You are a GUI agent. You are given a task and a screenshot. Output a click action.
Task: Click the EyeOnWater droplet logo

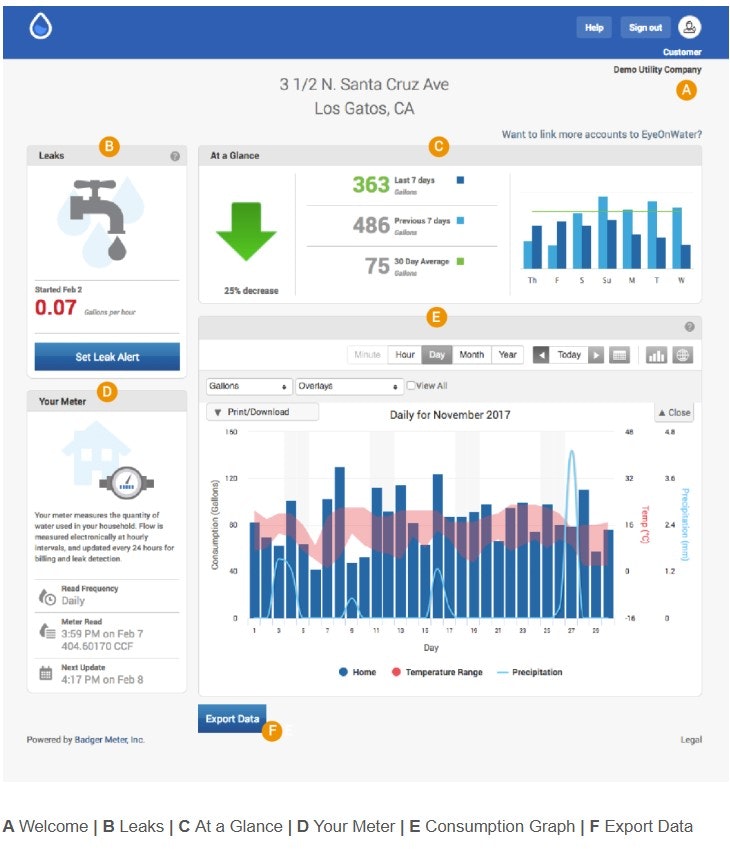tap(40, 28)
